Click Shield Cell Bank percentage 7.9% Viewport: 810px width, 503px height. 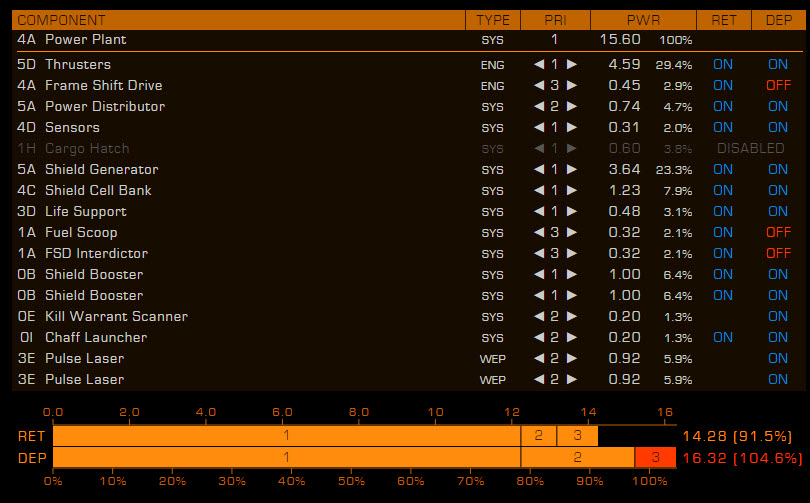coord(678,191)
